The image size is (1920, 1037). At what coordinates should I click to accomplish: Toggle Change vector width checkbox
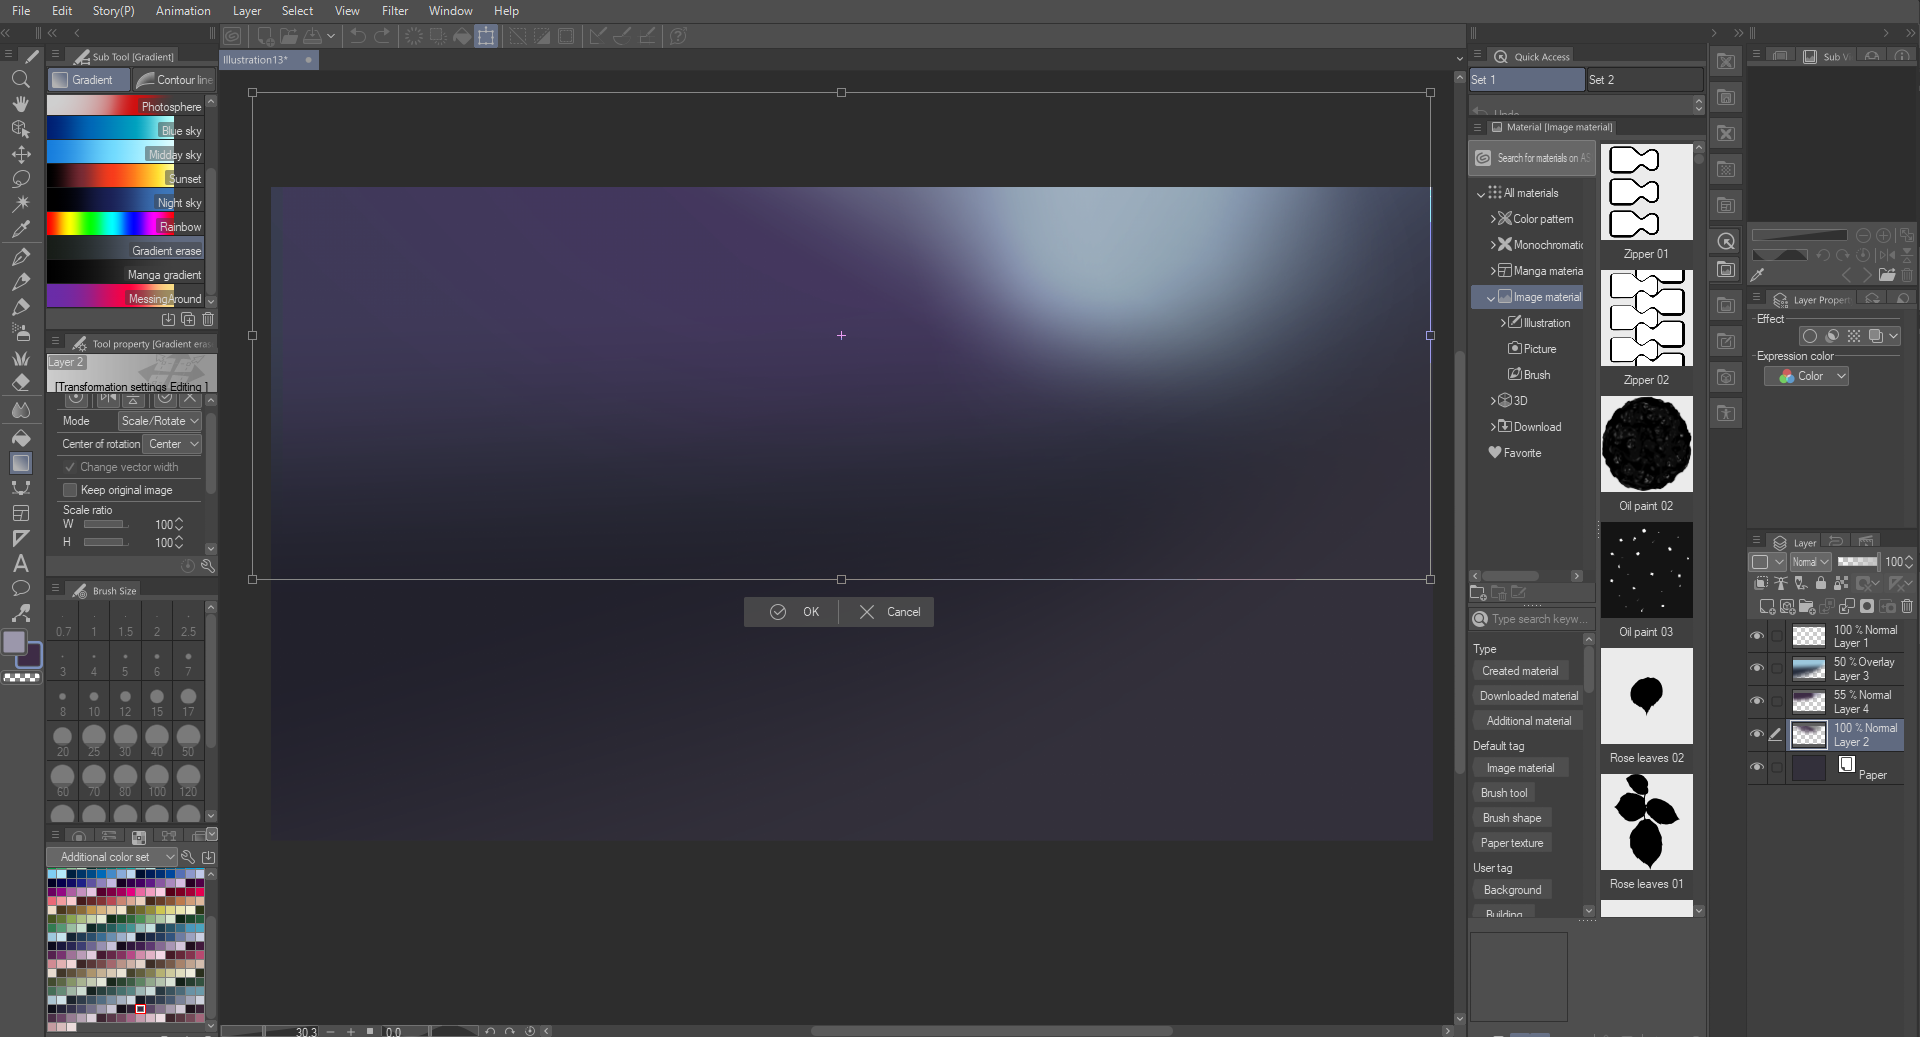click(70, 467)
